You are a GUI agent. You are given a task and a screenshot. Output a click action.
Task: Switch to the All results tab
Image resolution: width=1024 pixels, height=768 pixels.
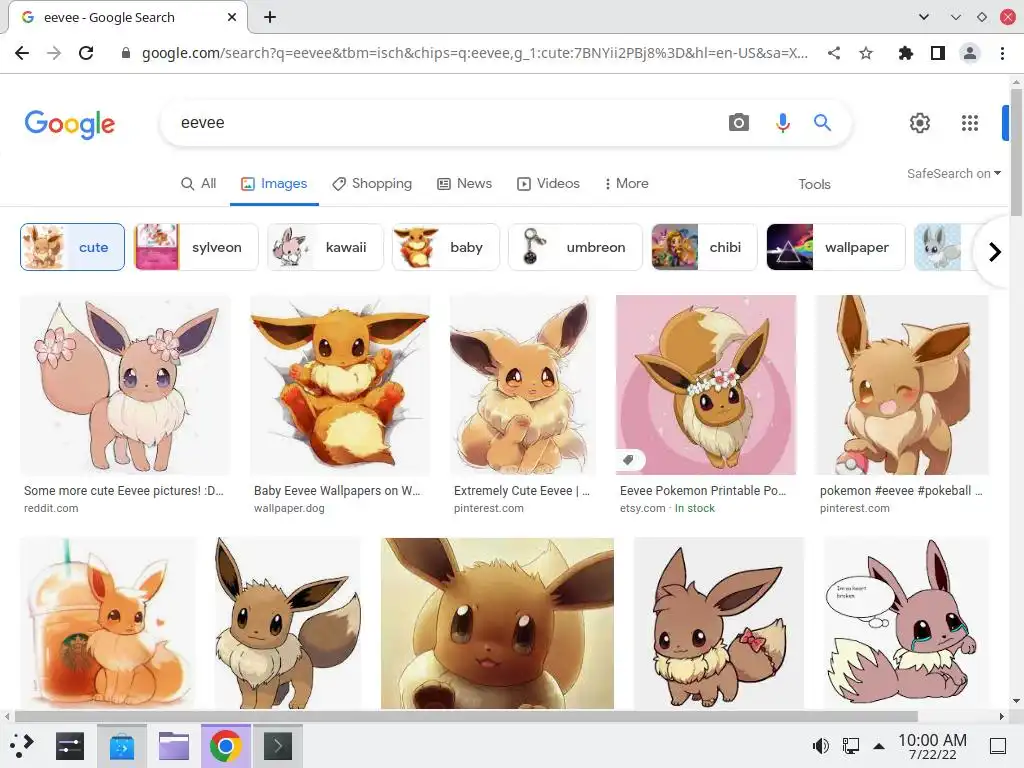click(x=199, y=184)
